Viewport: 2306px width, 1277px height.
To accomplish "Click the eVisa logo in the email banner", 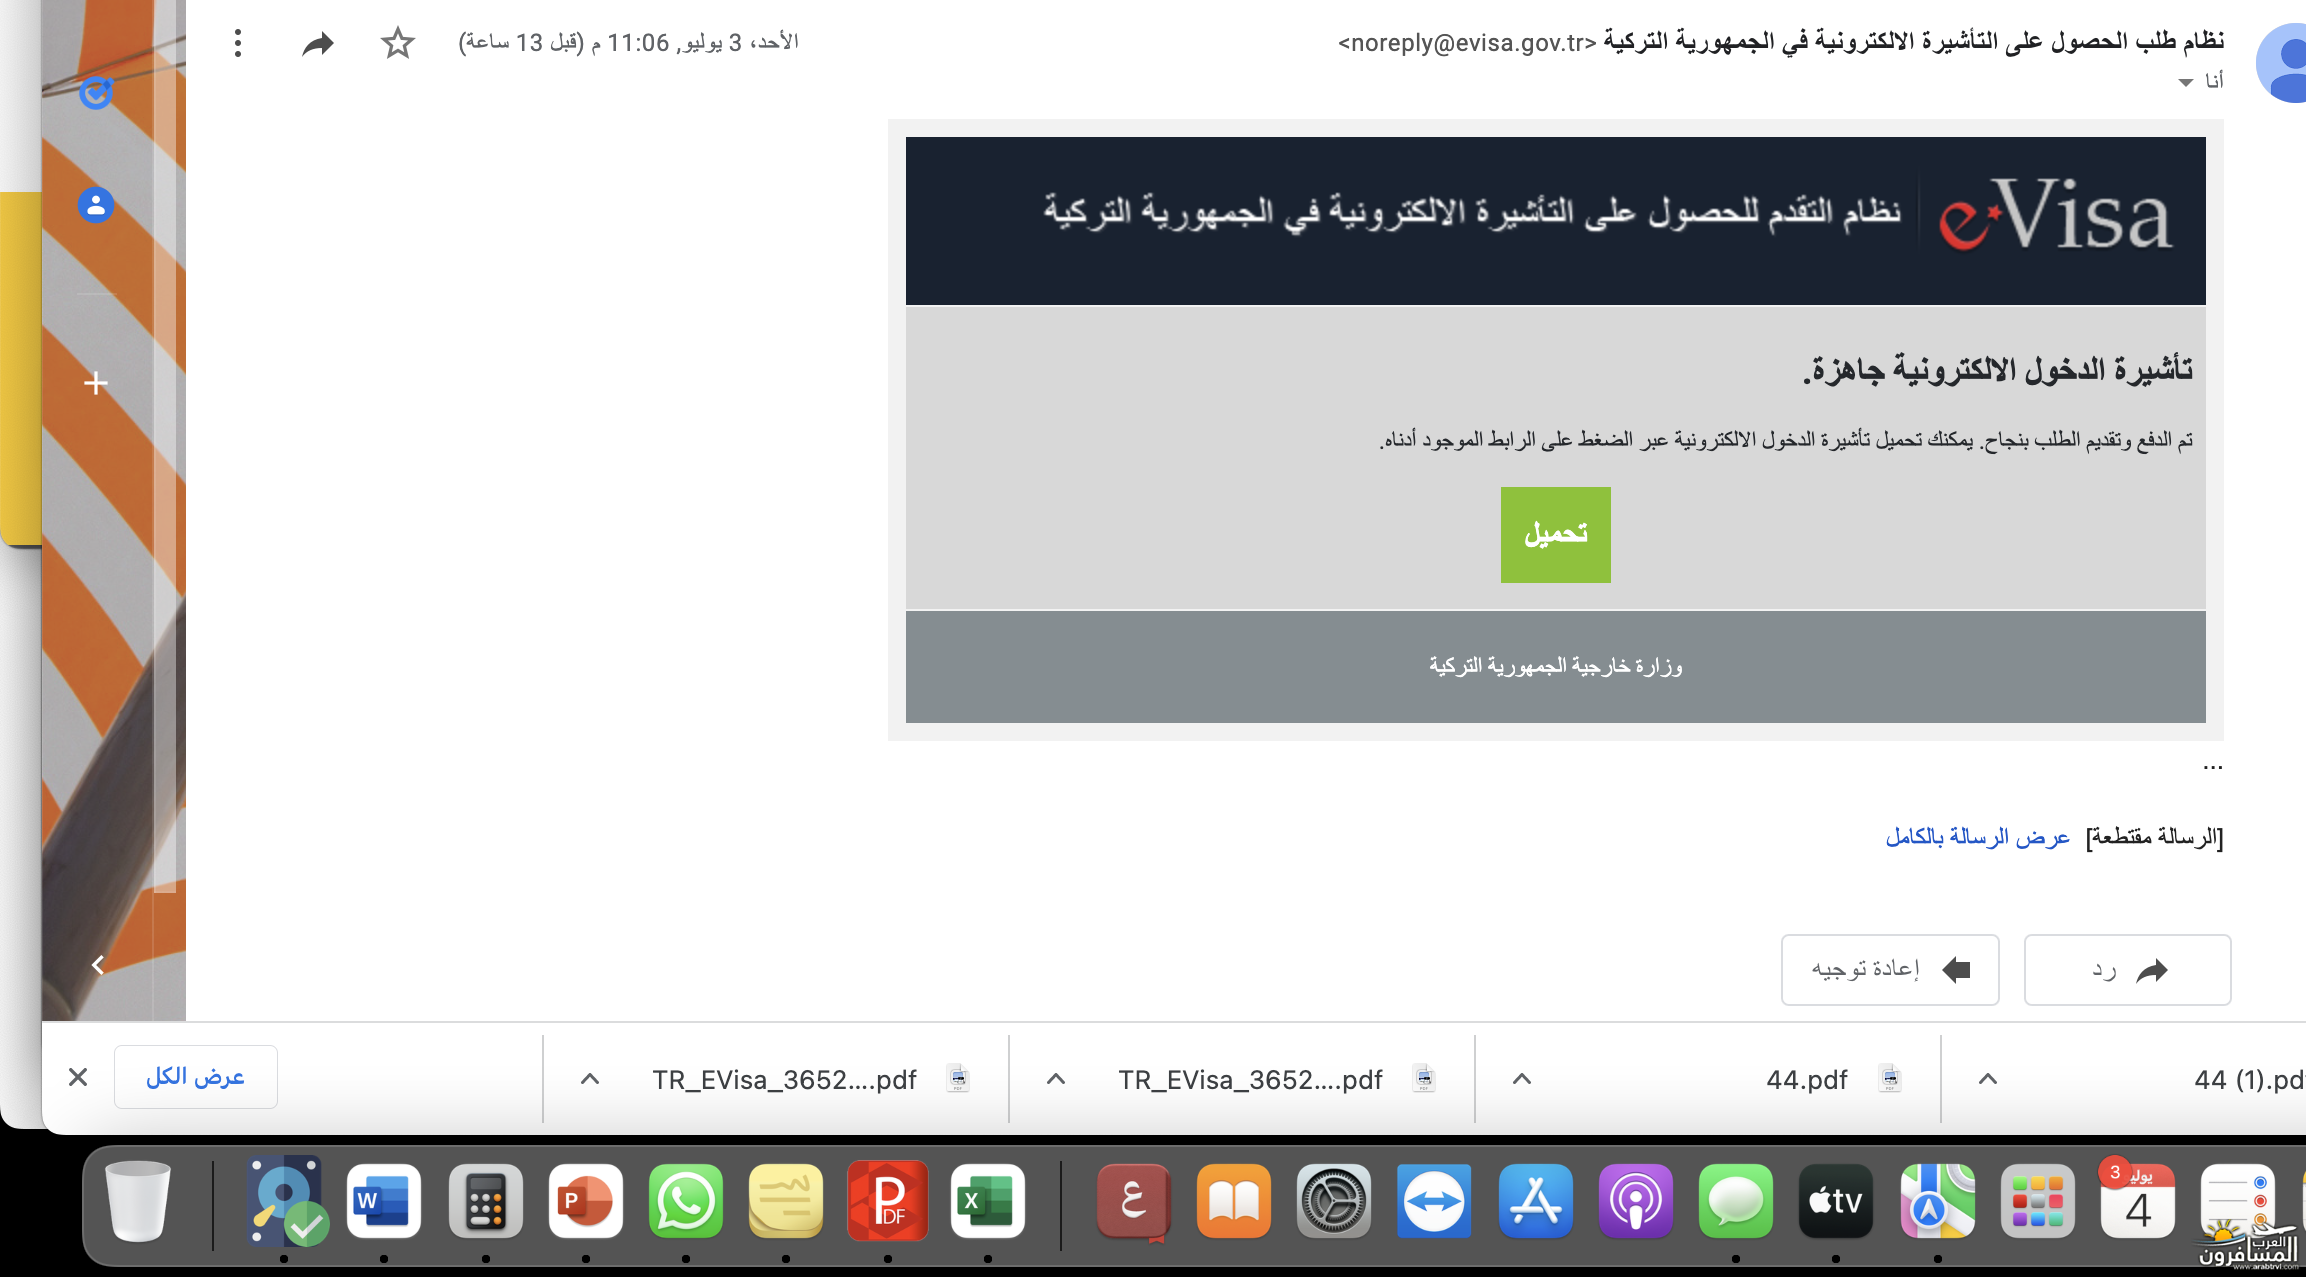I will (x=2055, y=214).
